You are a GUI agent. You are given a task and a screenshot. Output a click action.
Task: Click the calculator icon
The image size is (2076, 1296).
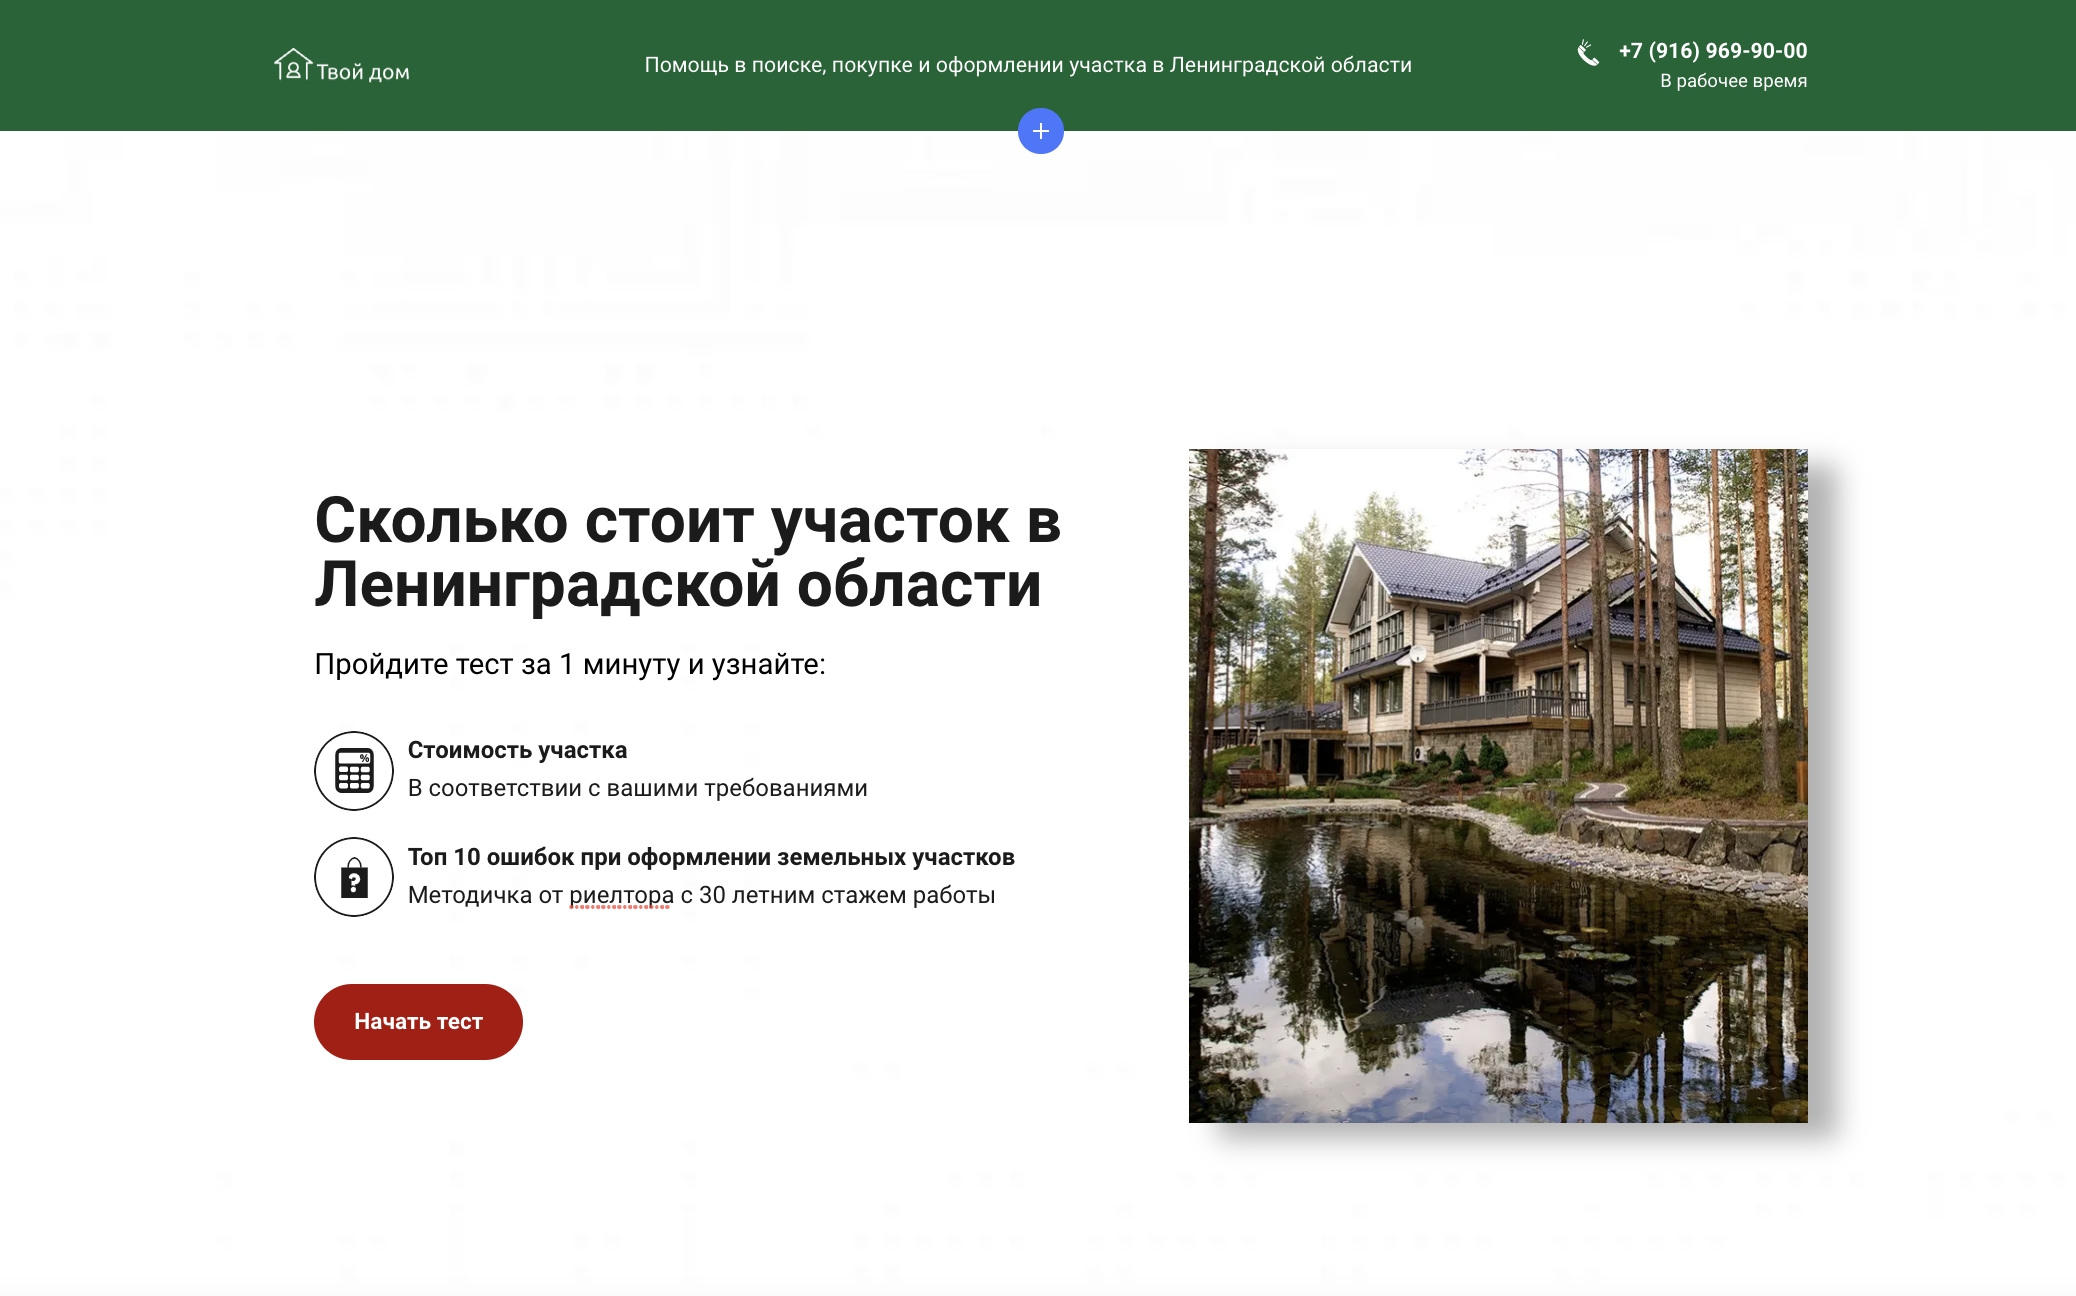pos(354,771)
